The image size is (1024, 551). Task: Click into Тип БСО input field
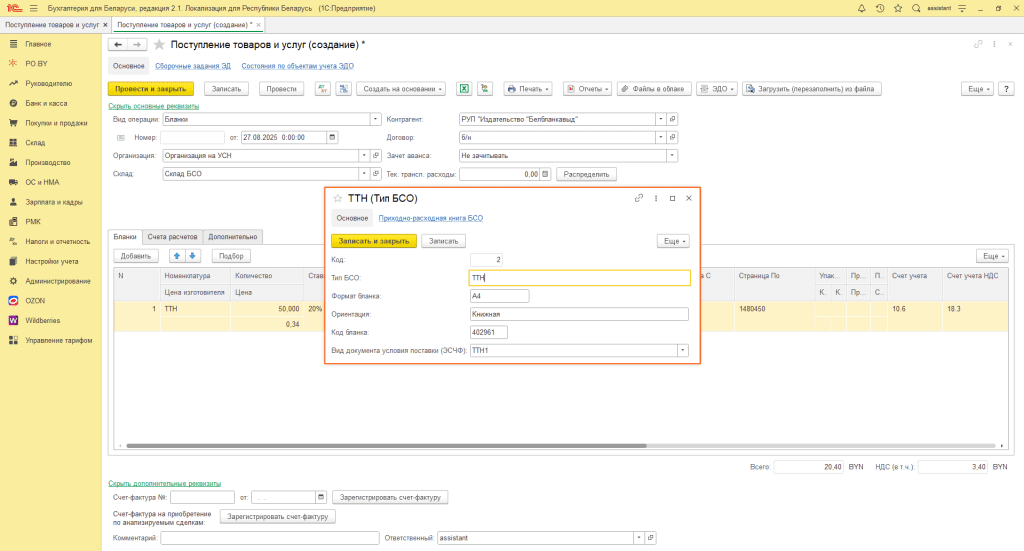(x=579, y=277)
